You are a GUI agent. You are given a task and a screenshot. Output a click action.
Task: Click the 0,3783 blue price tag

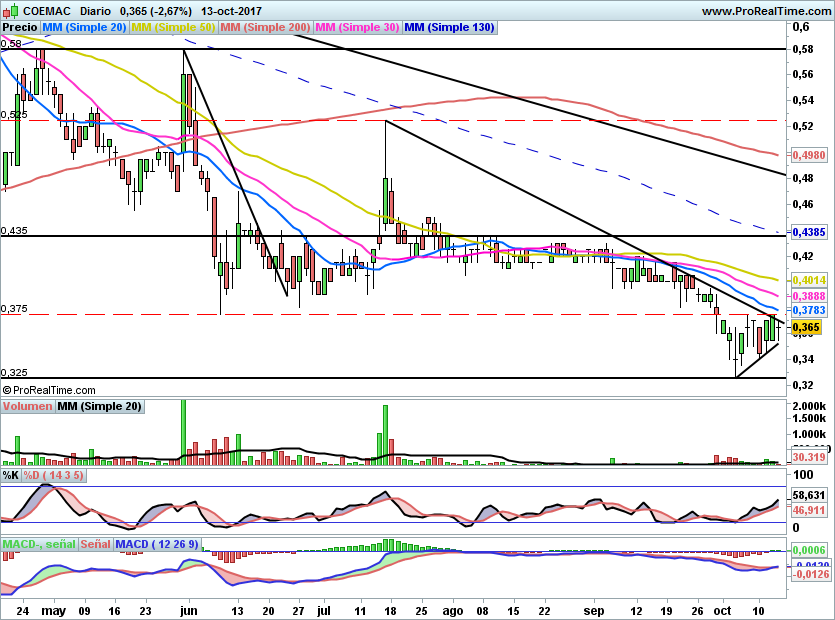pos(809,311)
